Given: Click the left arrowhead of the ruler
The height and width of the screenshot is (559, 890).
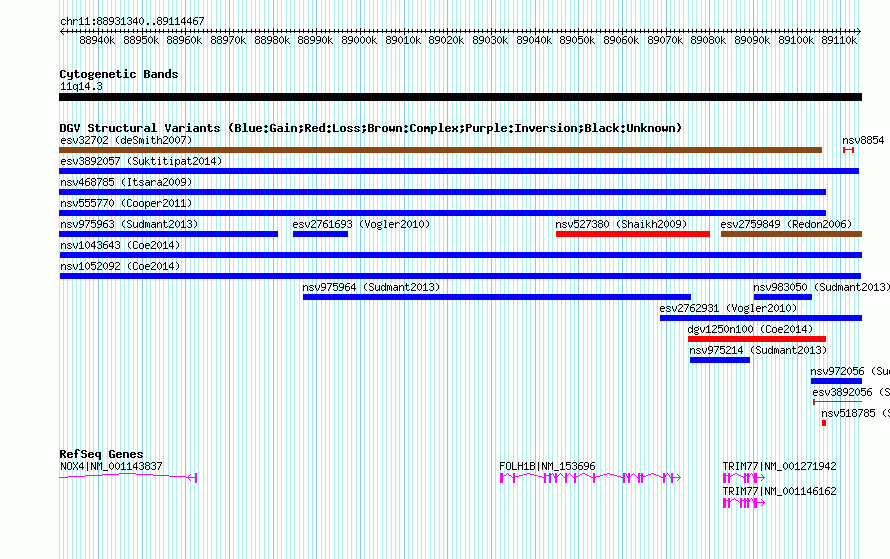Looking at the screenshot, I should pos(62,32).
